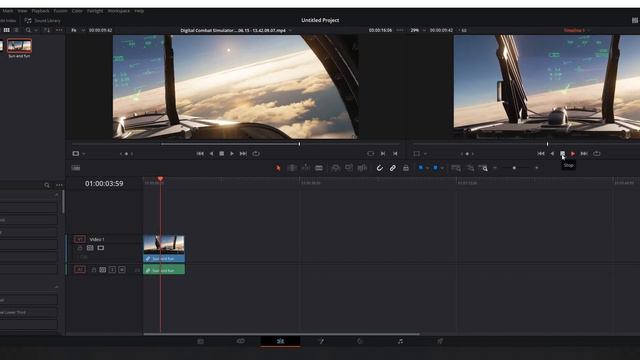
Task: Play the source viewer clip forward
Action: [x=232, y=153]
